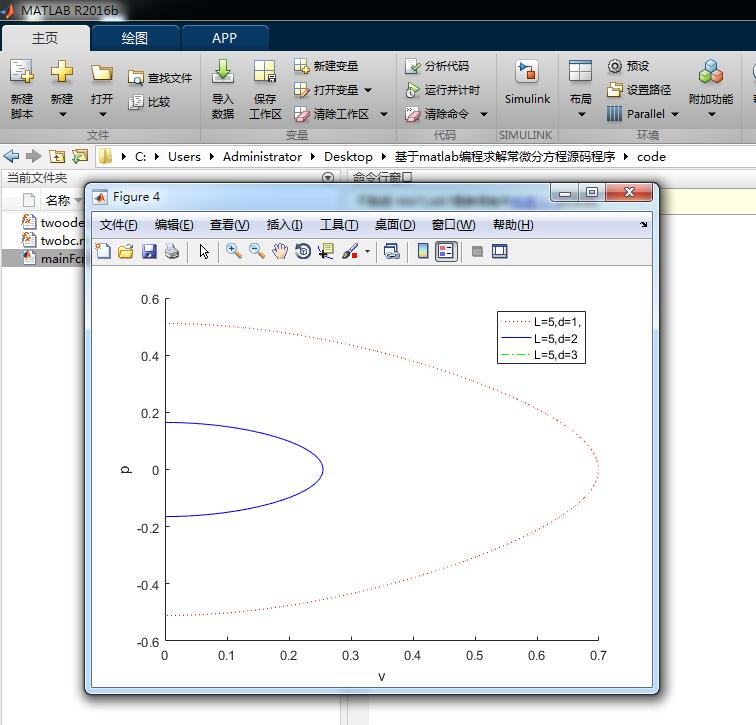The image size is (756, 725).
Task: Toggle Rotate 3D tool in Figure 4
Action: coord(303,251)
